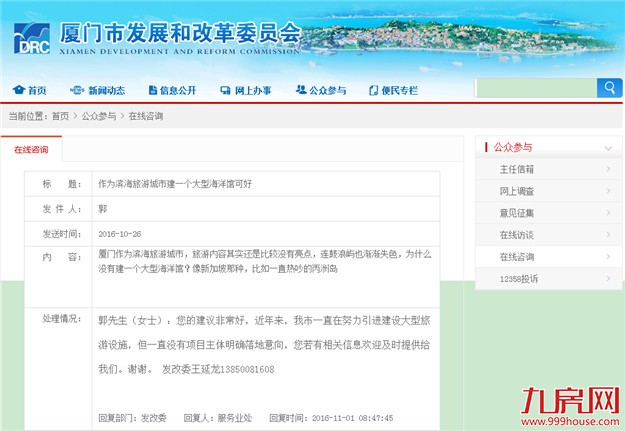The image size is (625, 431).
Task: Open the 公众参与 navigation menu item
Action: (328, 91)
